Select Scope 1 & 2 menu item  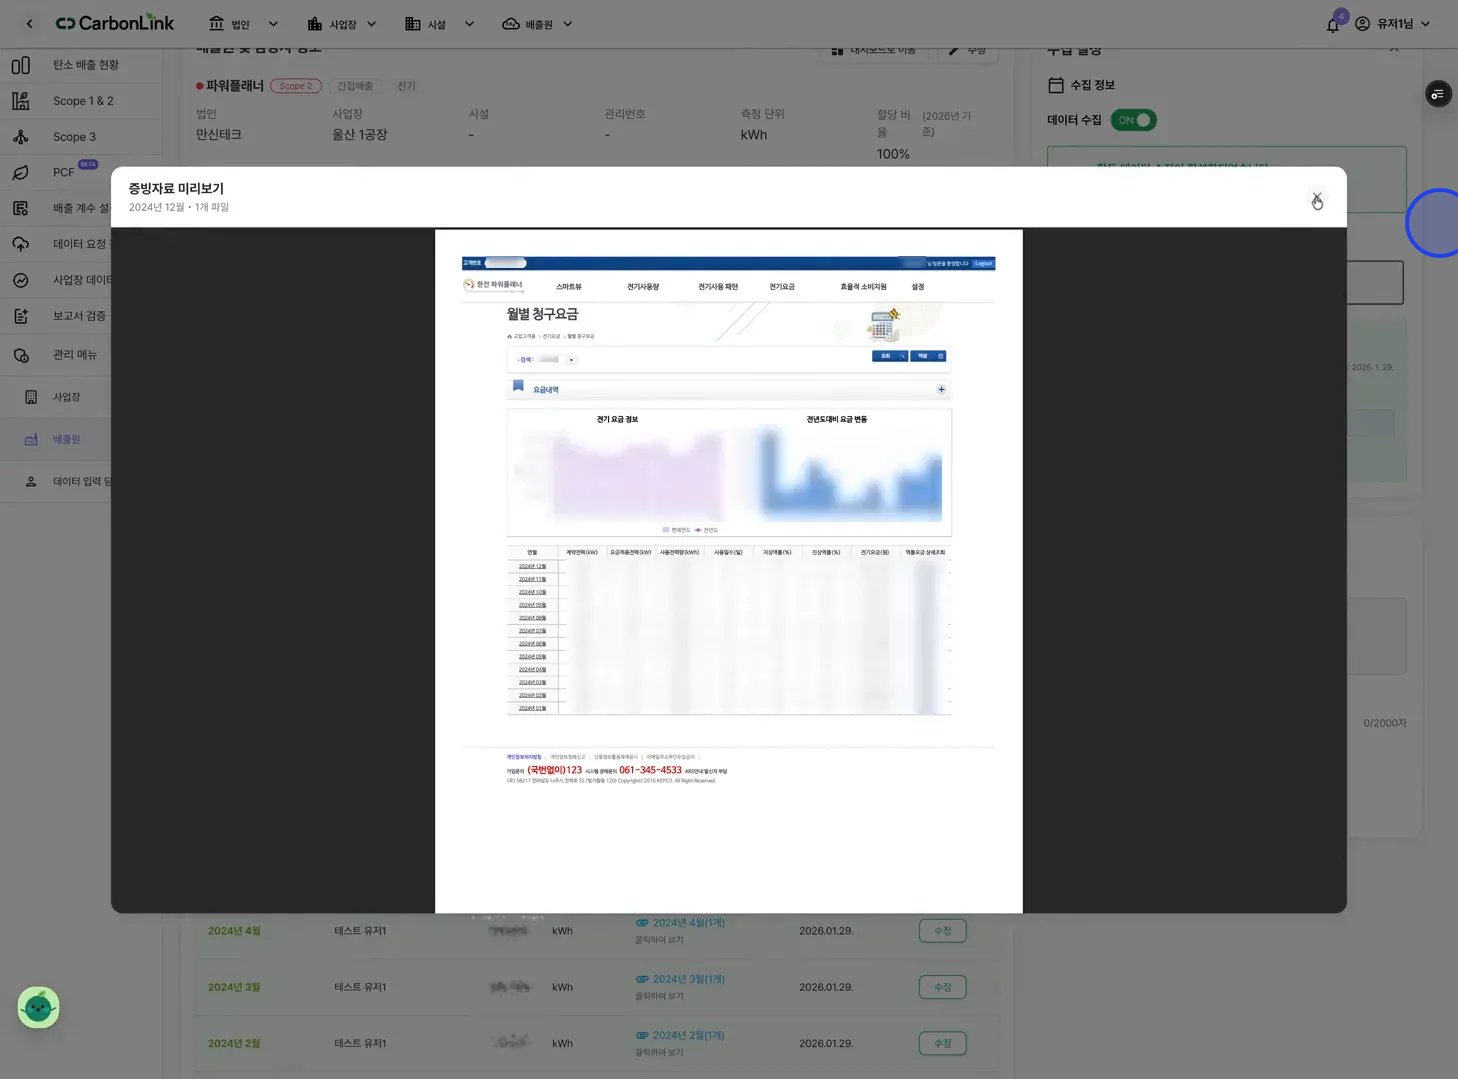pos(83,101)
